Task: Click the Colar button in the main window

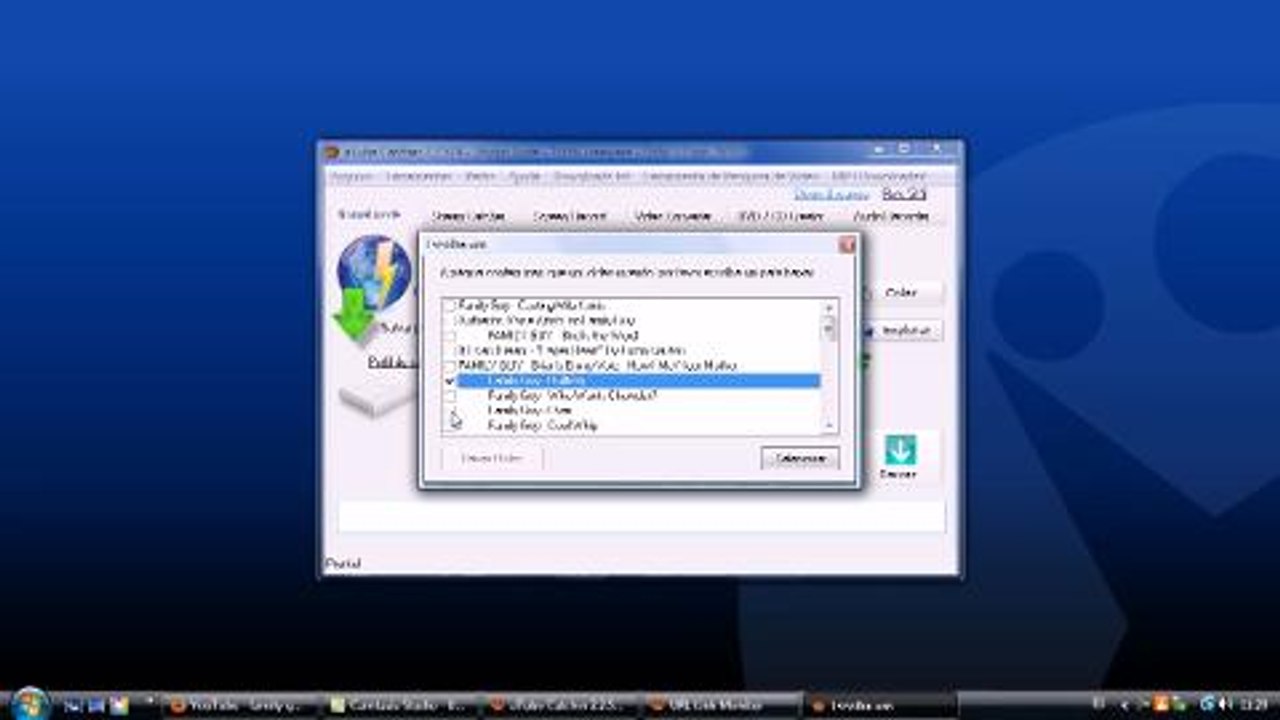Action: click(901, 293)
